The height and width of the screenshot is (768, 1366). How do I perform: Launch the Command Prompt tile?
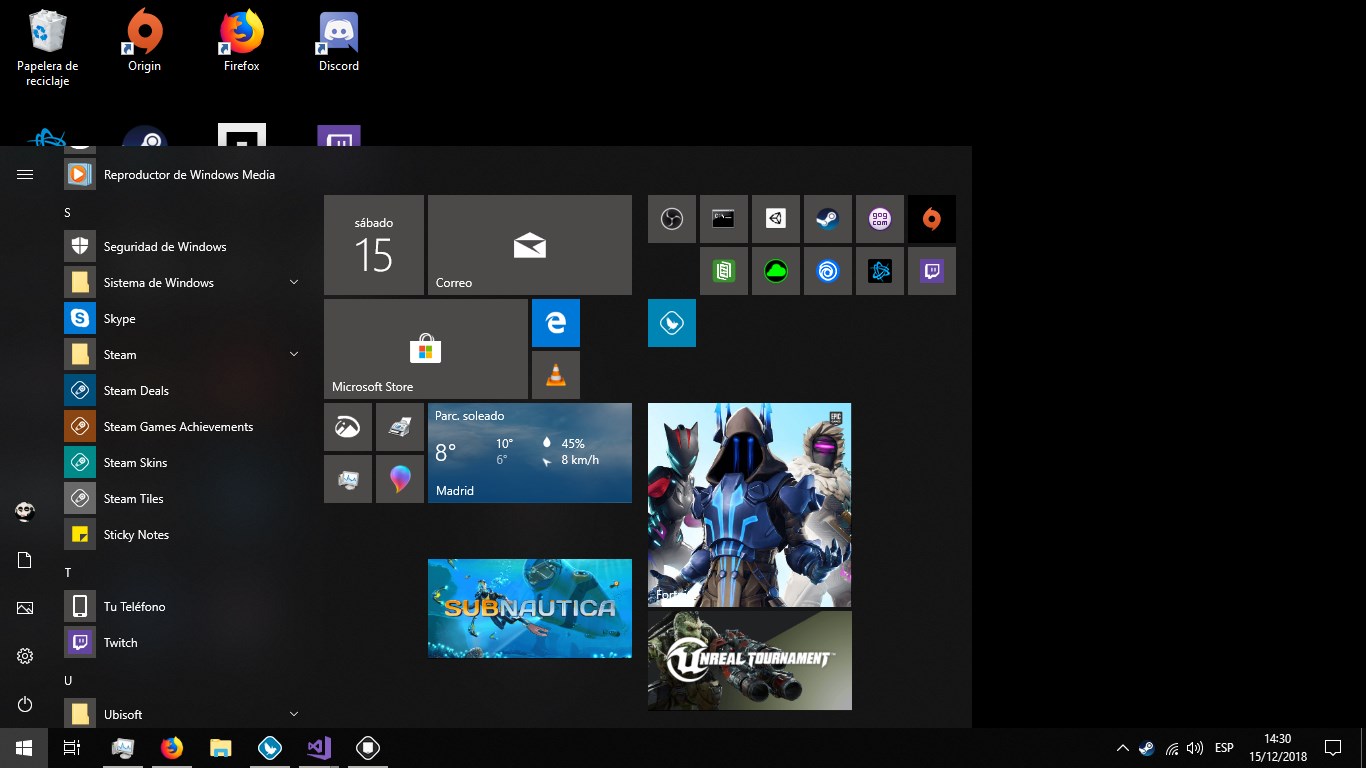click(x=724, y=219)
